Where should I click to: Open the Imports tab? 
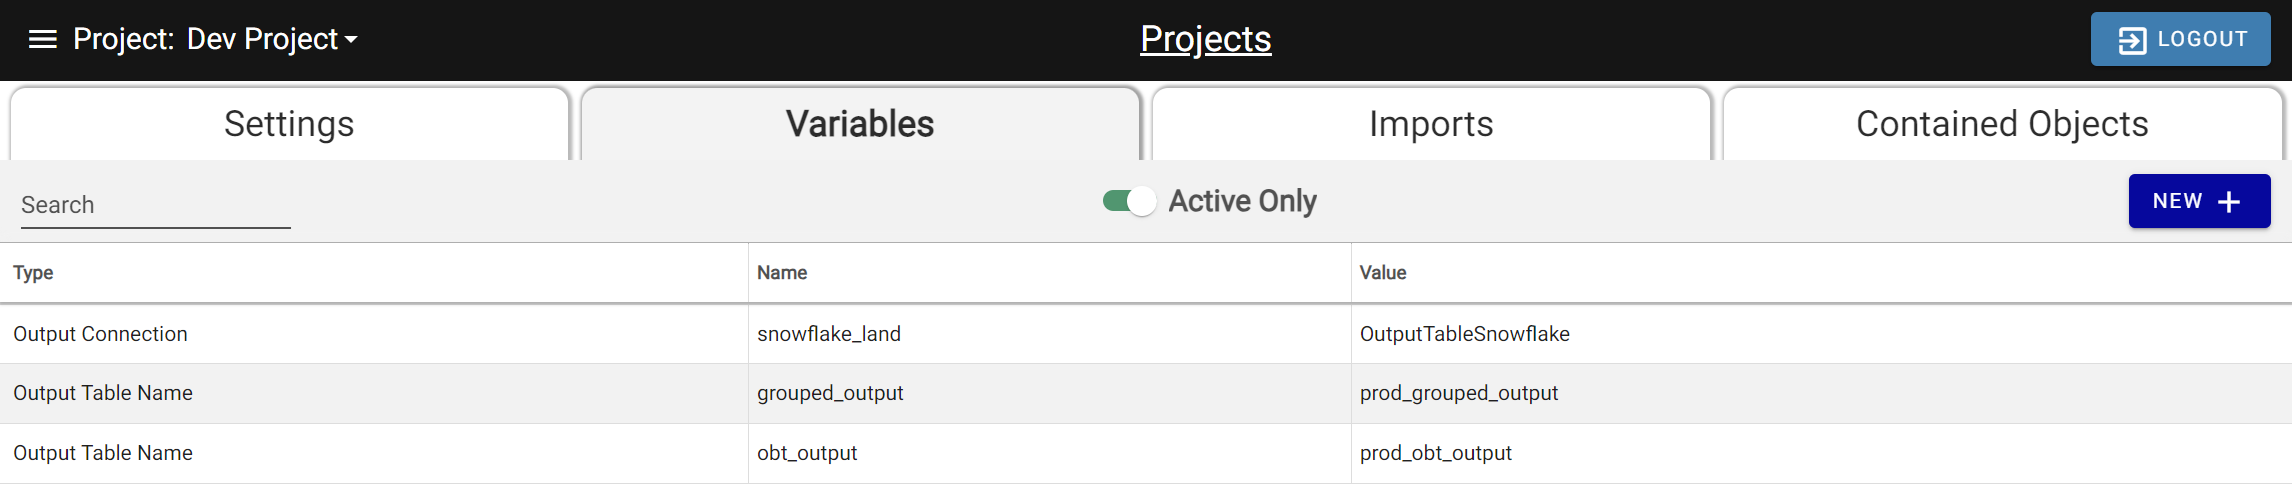tap(1431, 124)
